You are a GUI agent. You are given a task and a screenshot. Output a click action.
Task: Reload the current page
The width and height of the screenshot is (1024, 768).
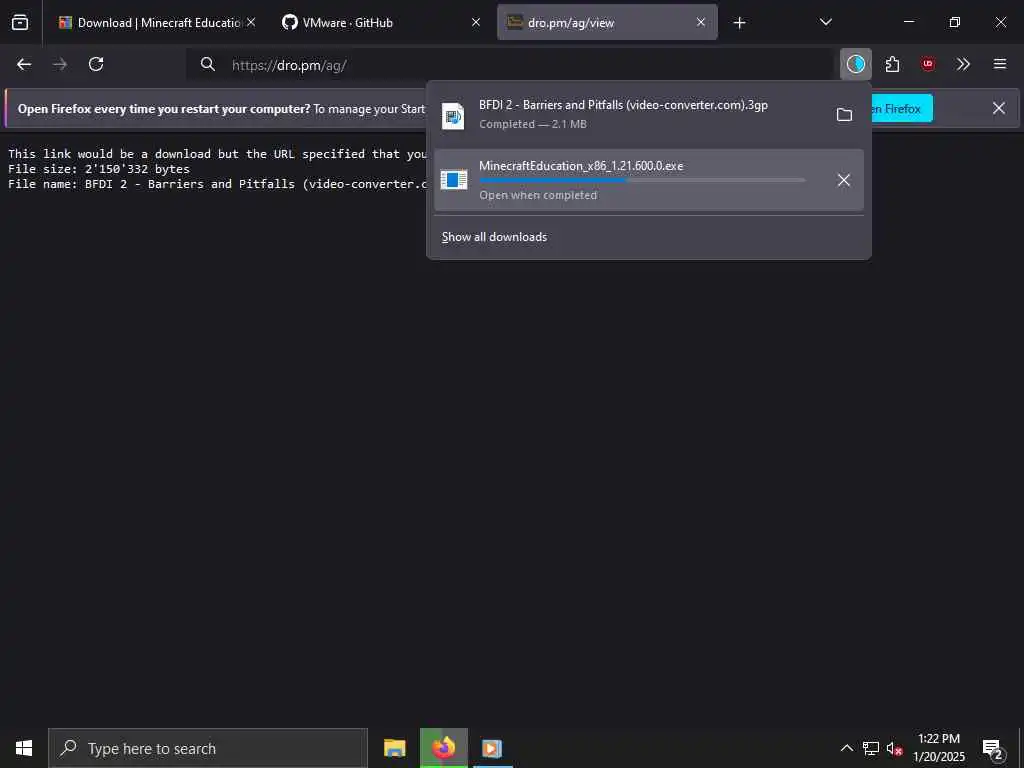(96, 64)
